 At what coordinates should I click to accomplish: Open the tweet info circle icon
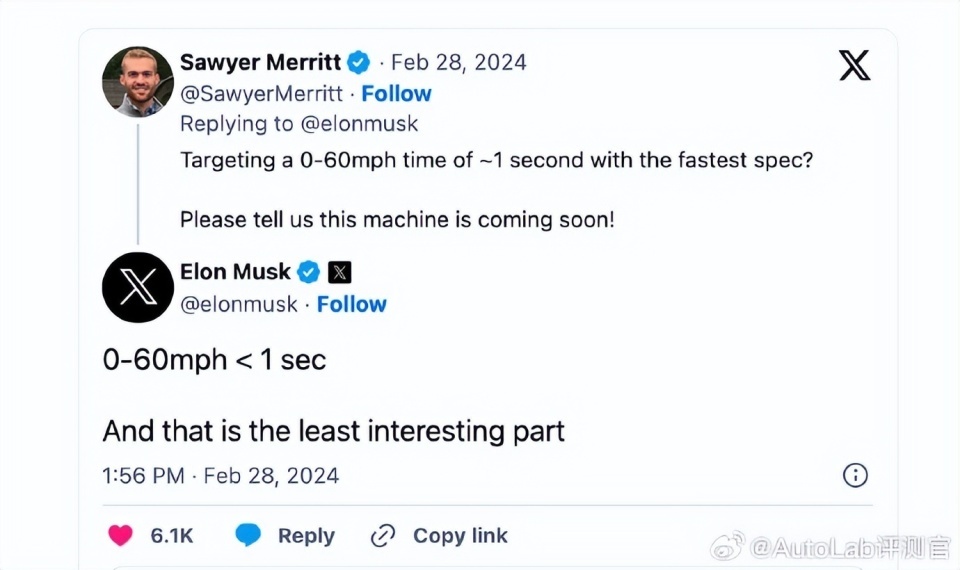[855, 475]
